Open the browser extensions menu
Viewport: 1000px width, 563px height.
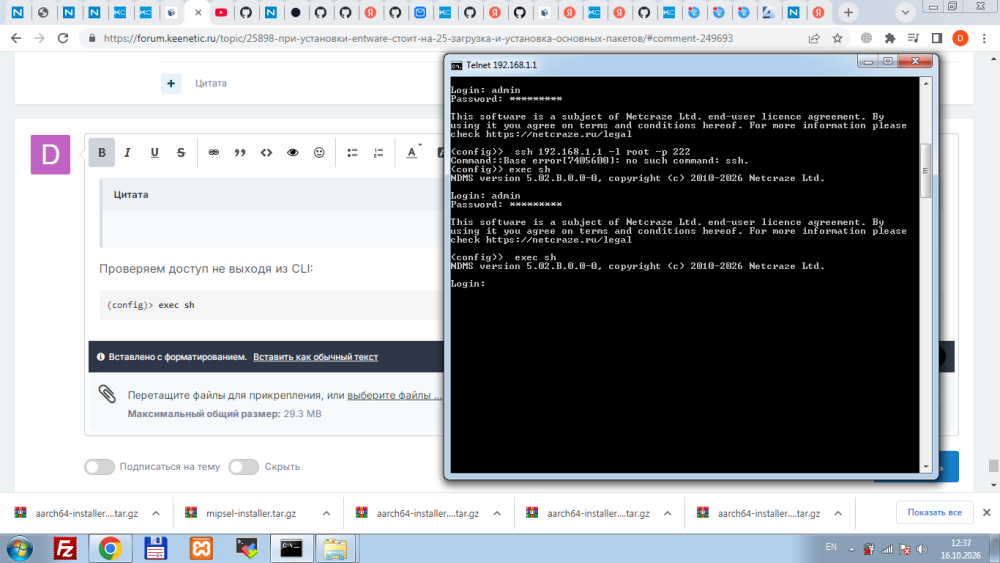pos(890,38)
